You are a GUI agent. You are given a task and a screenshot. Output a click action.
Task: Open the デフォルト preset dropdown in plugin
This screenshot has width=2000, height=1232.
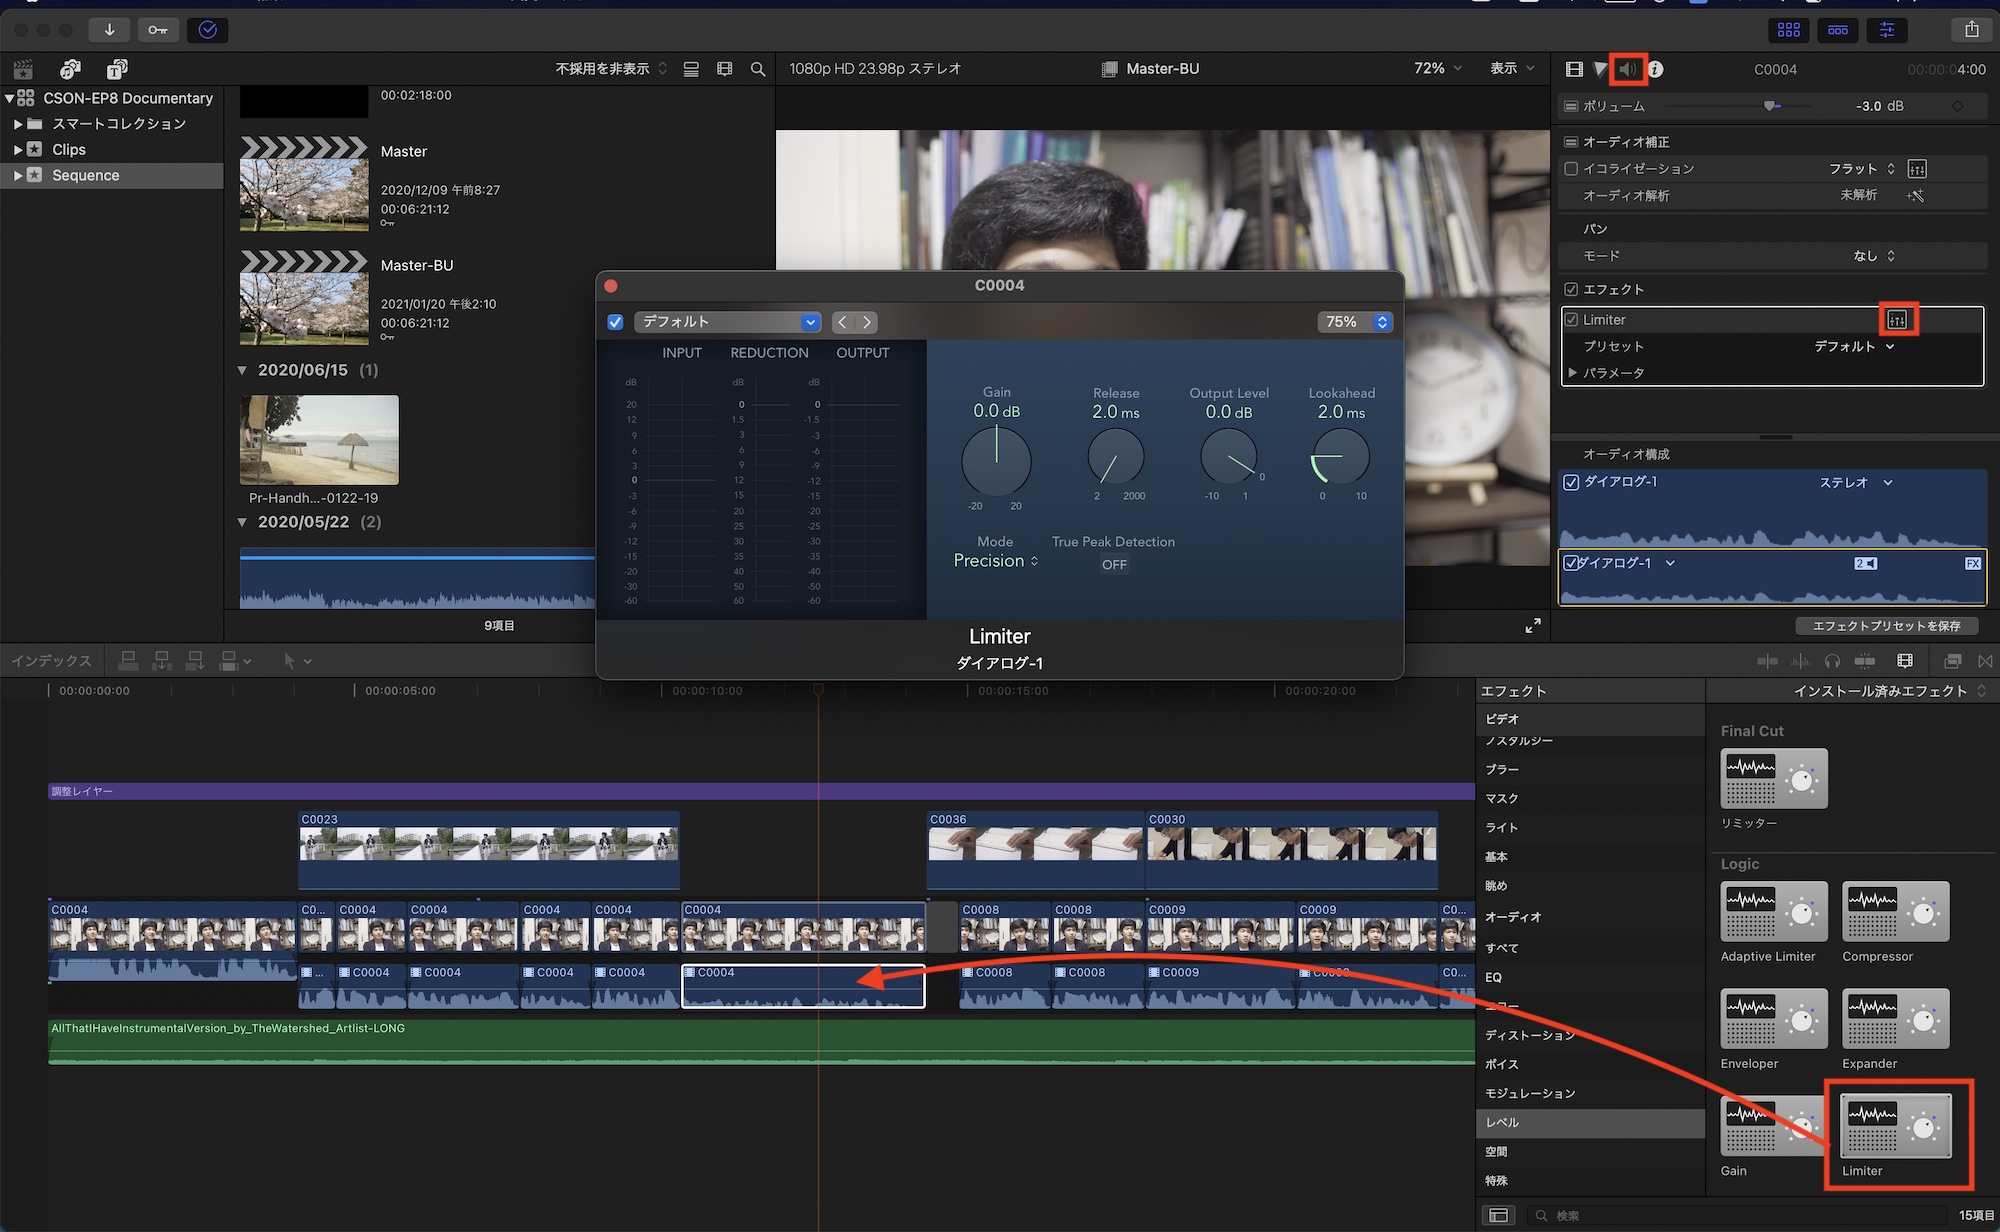[x=727, y=322]
